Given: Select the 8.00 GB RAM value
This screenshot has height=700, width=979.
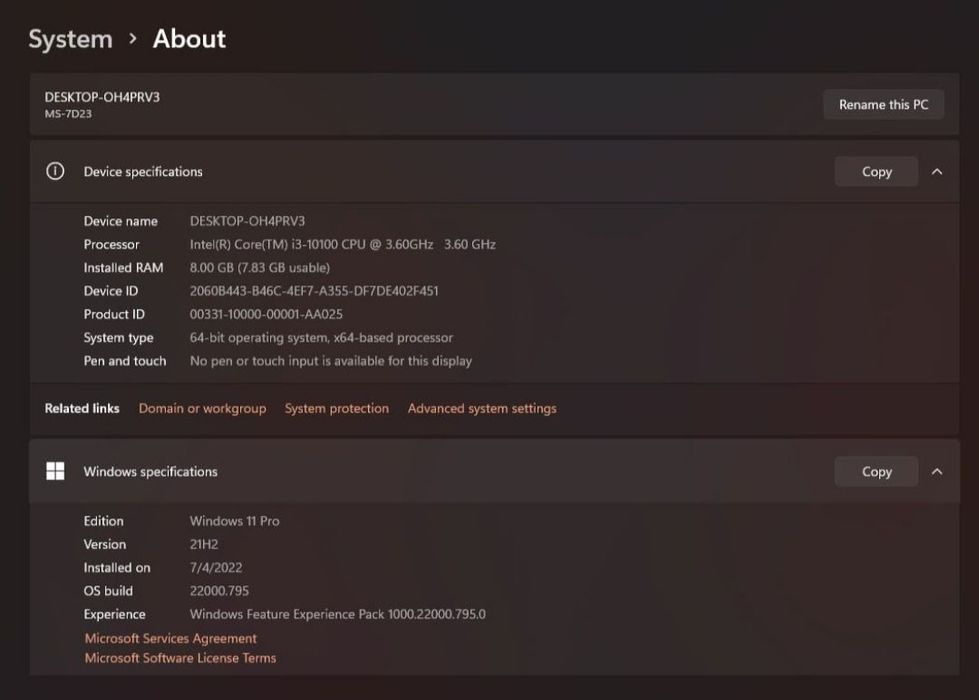Looking at the screenshot, I should click(260, 267).
